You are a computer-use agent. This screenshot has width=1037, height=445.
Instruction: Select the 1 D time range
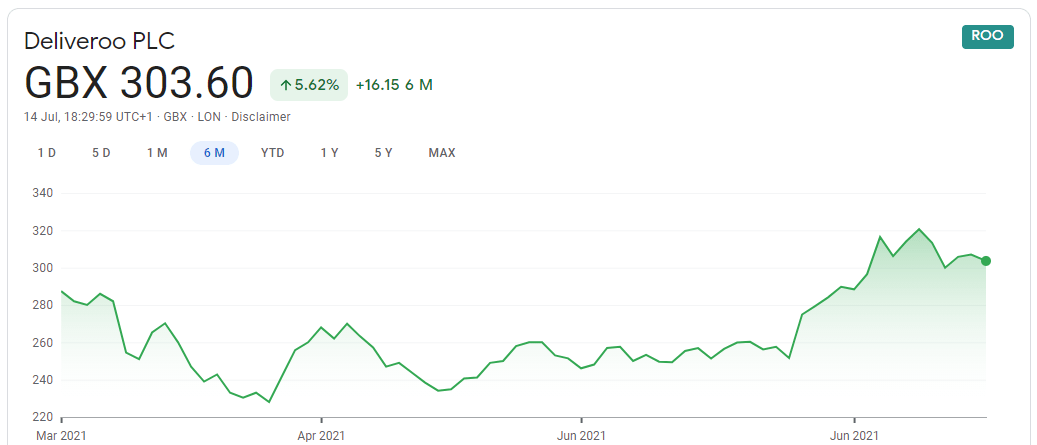46,153
